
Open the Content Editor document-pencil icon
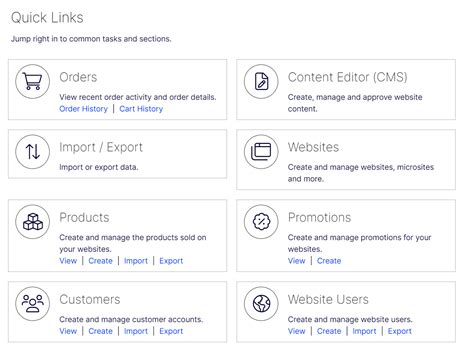(x=261, y=81)
